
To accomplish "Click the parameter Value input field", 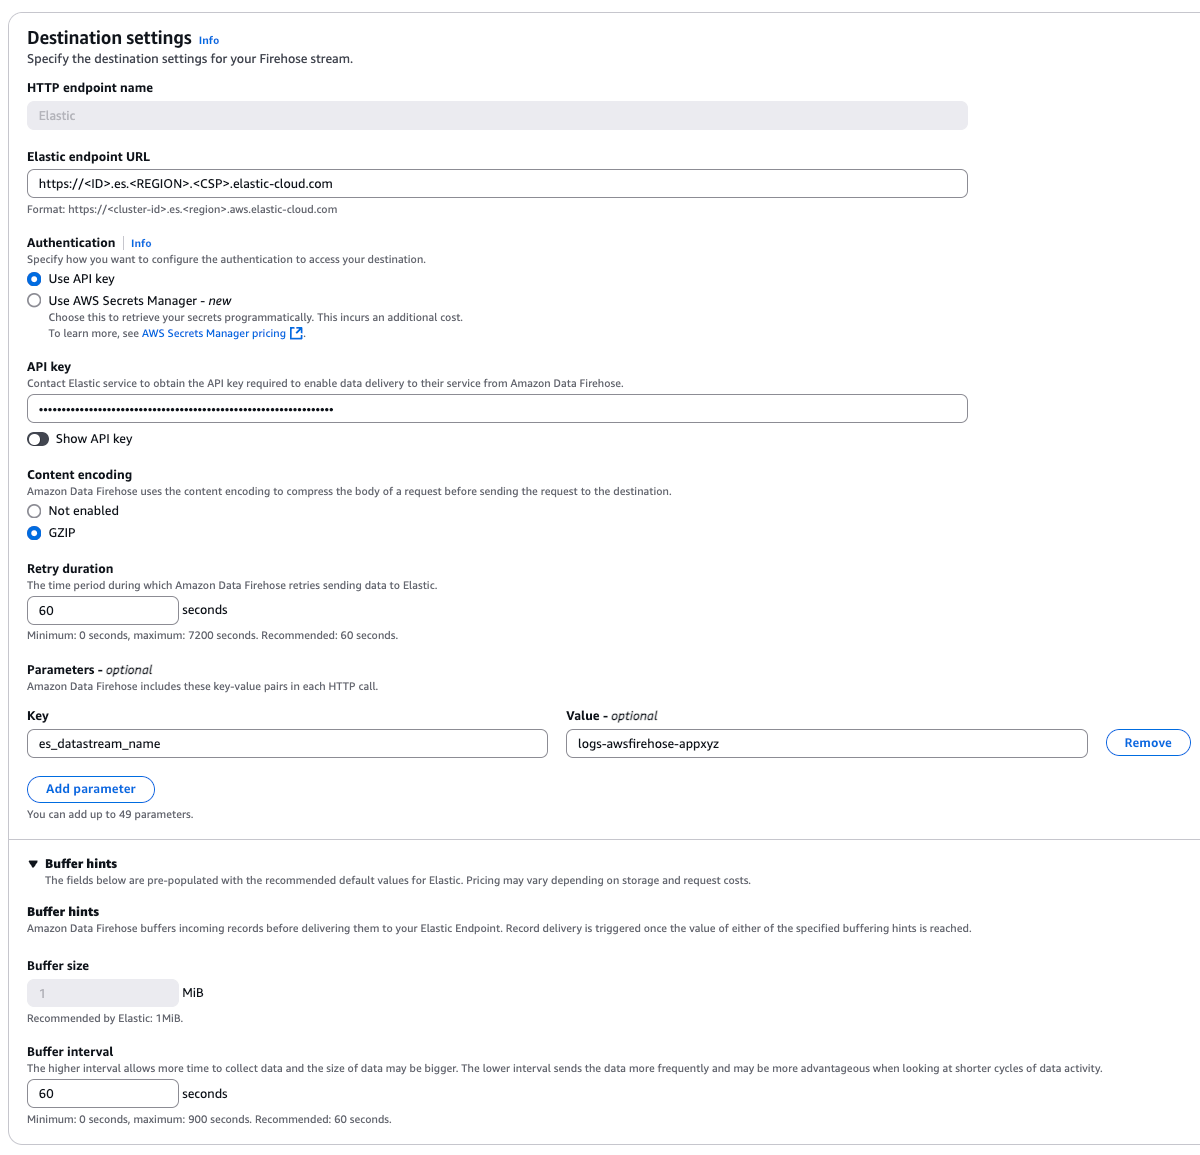I will (x=826, y=744).
